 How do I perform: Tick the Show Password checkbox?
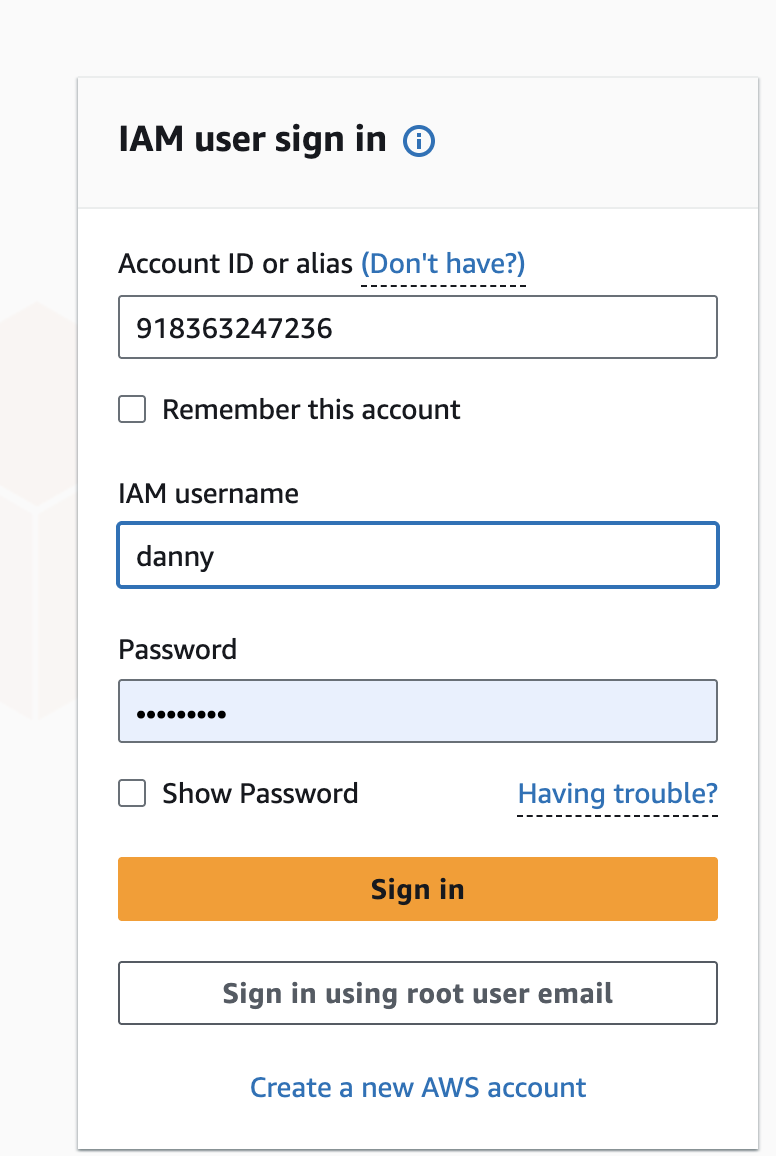click(132, 794)
